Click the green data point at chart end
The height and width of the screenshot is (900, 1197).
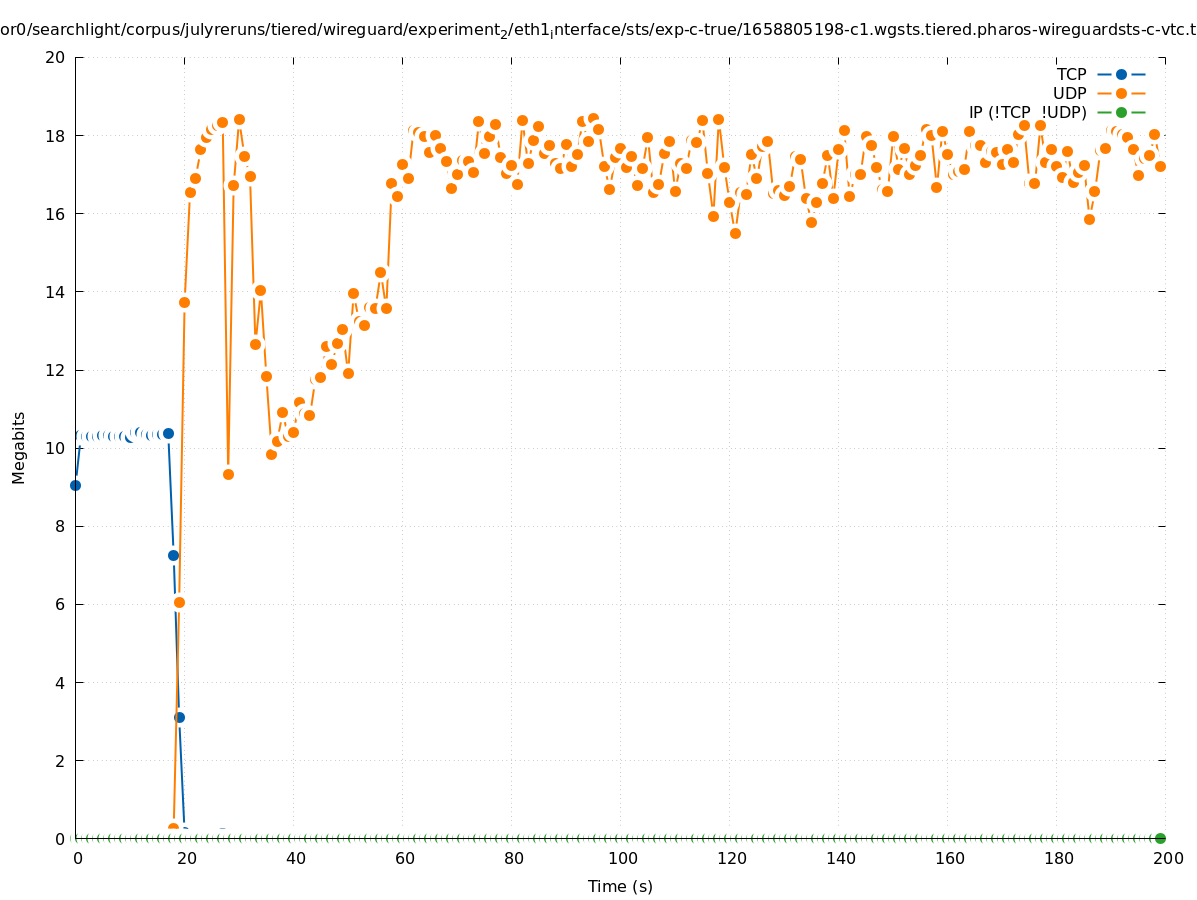tap(1160, 838)
